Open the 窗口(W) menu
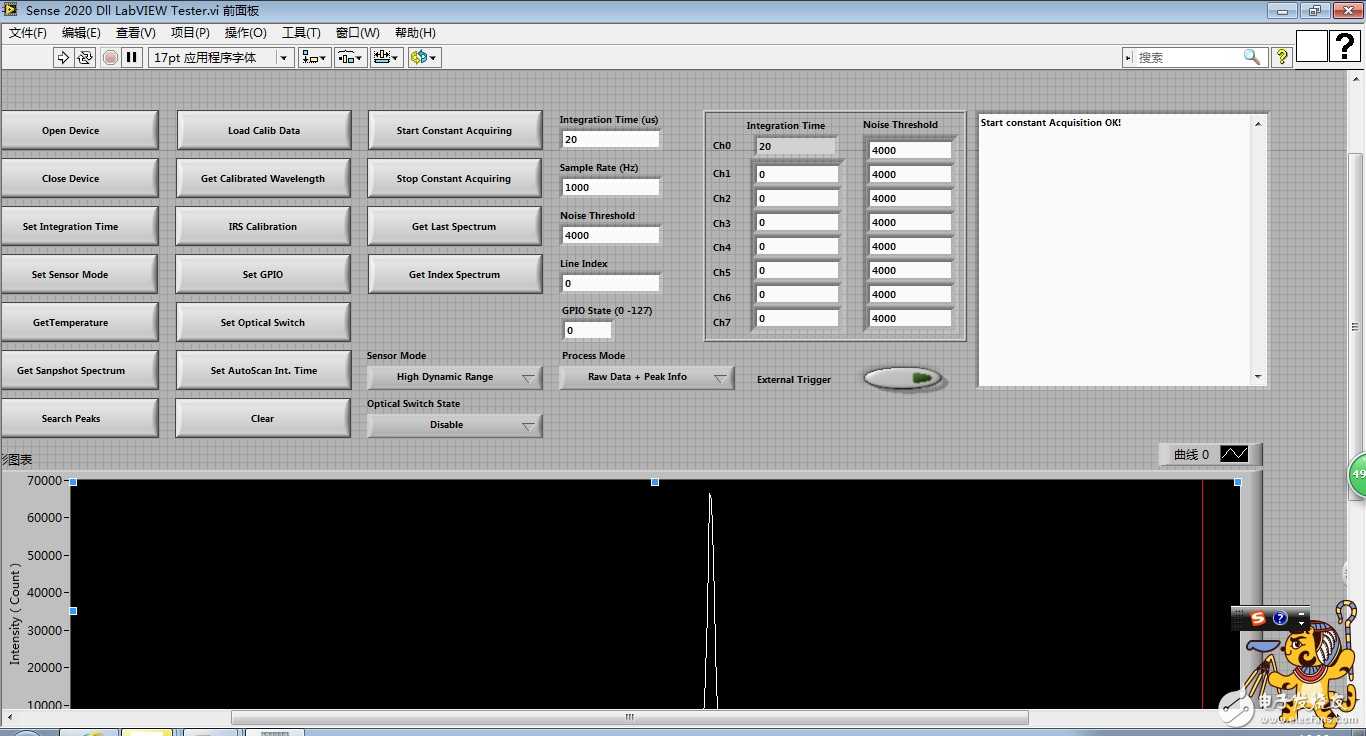The height and width of the screenshot is (736, 1366). tap(358, 33)
